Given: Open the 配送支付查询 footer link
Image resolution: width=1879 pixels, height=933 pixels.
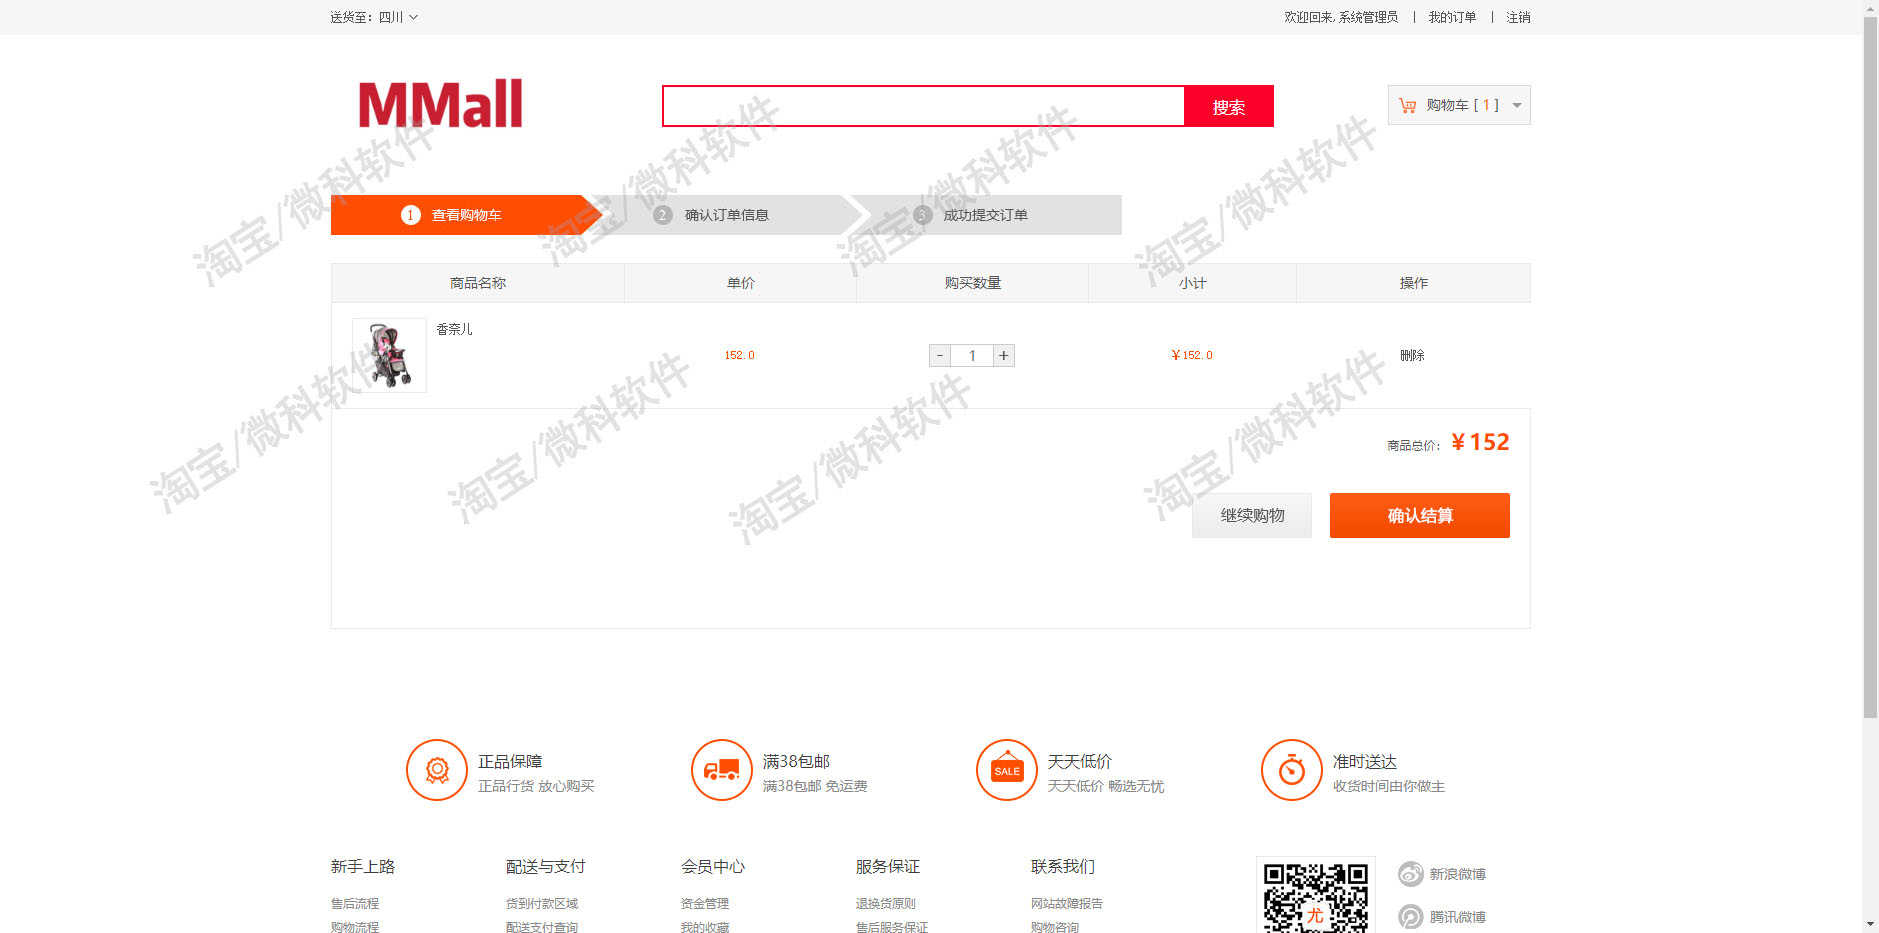Looking at the screenshot, I should pos(542,927).
